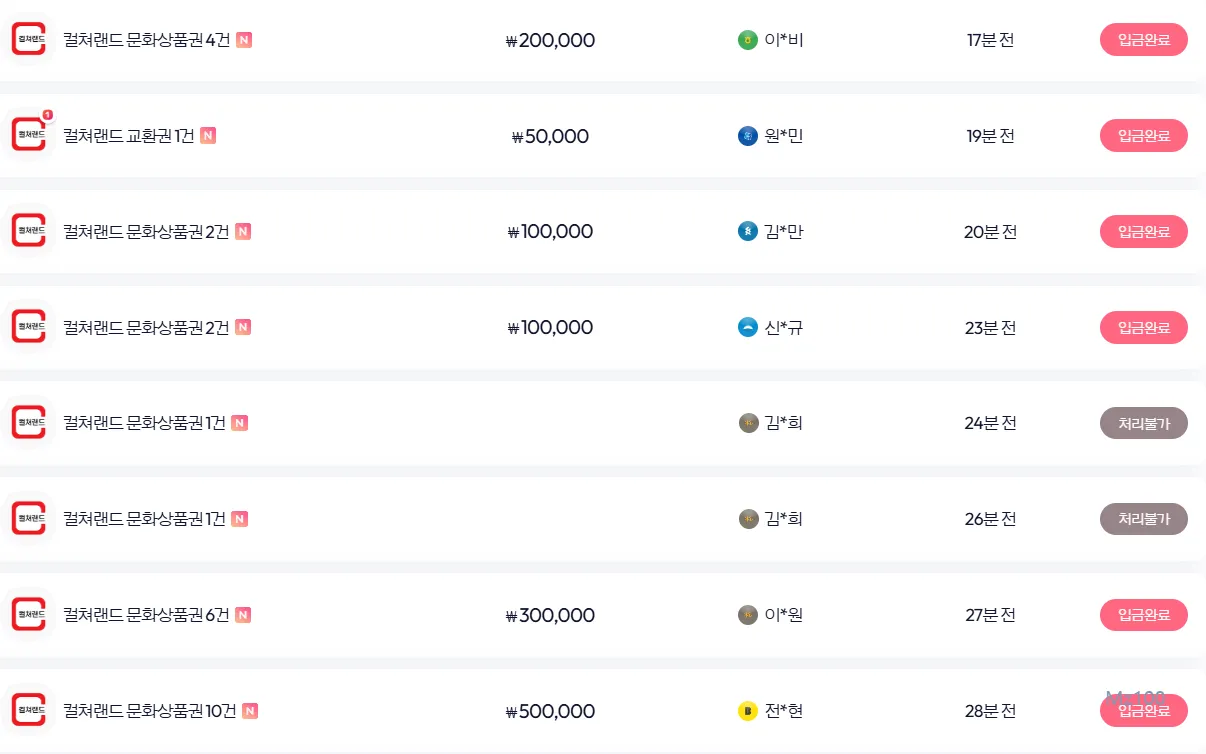
Task: Click the blue bank icon beside 신*규
Action: tap(747, 328)
